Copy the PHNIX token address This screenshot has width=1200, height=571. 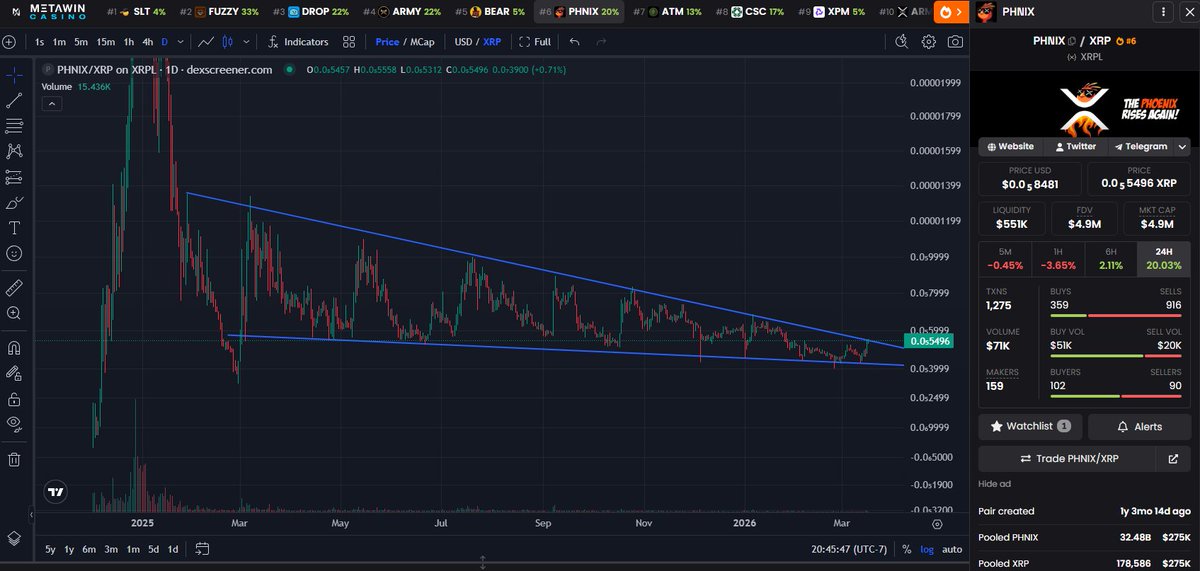[1072, 41]
